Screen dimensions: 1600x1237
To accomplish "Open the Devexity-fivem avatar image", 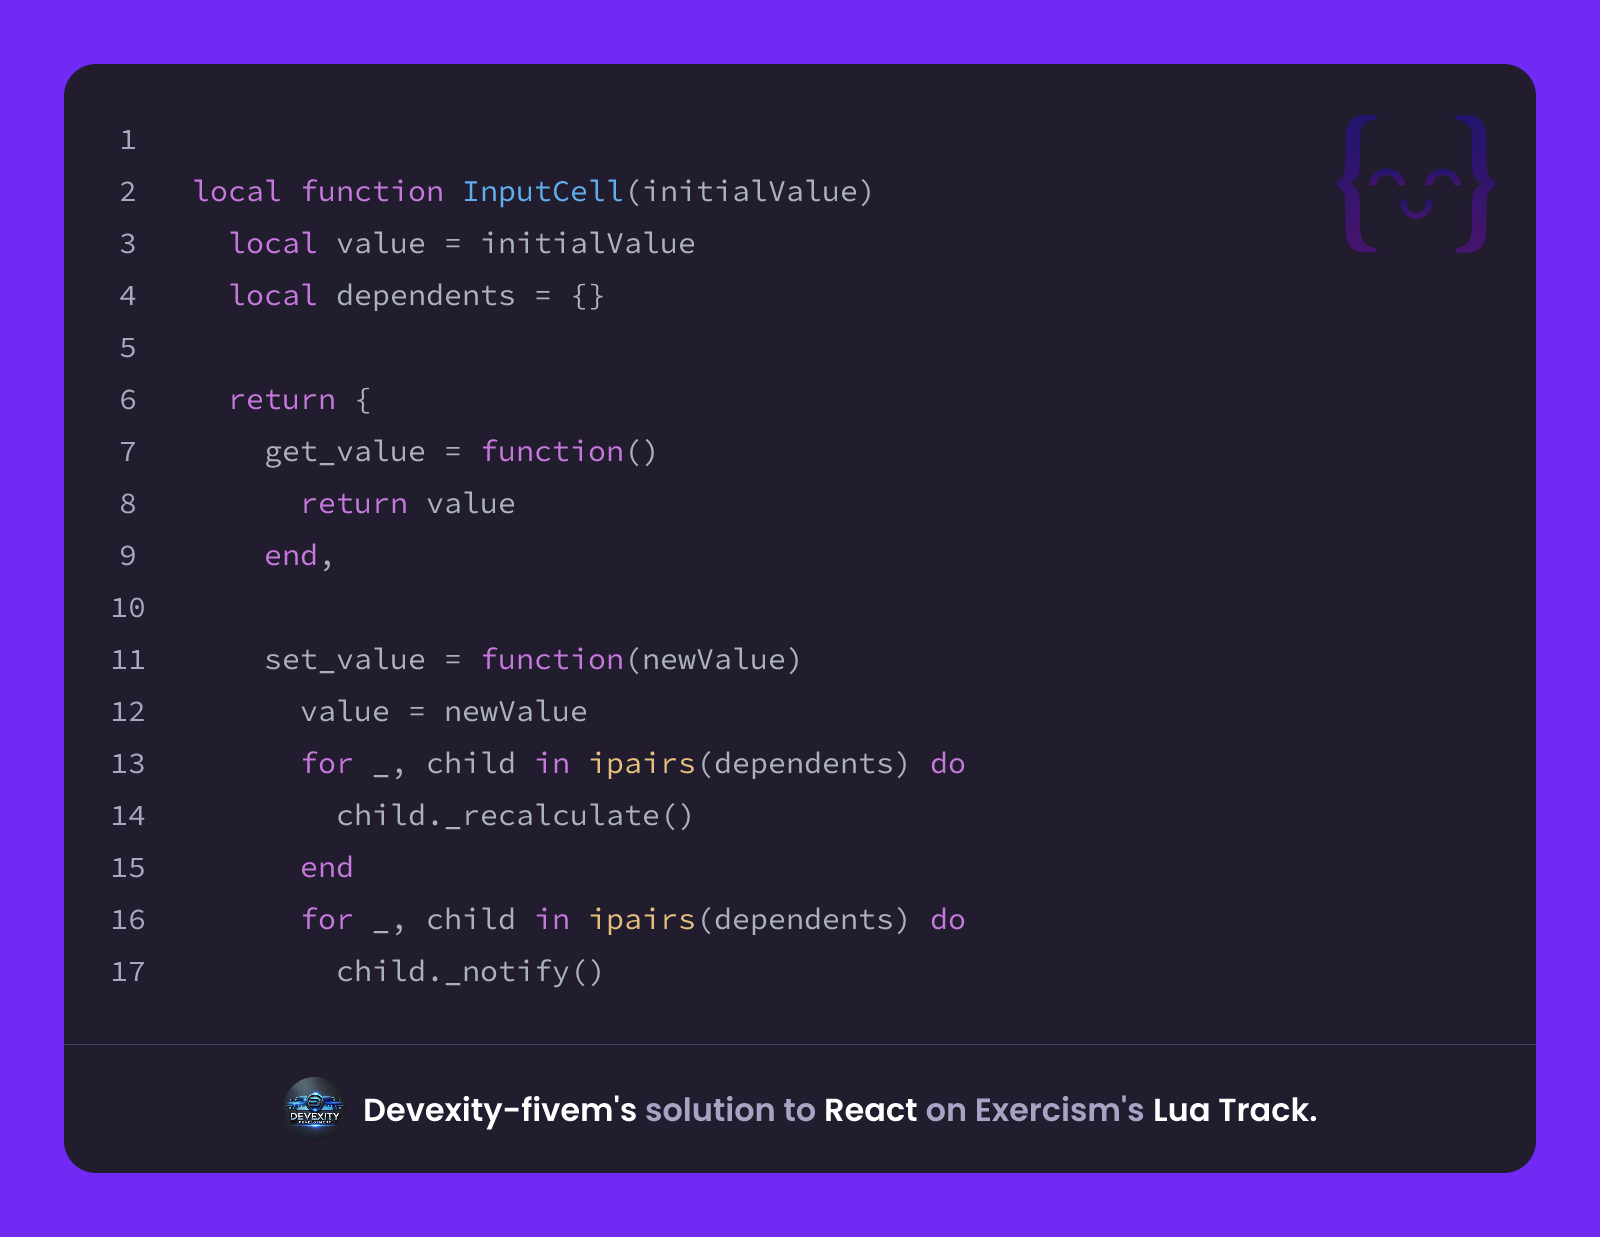I will [315, 1108].
